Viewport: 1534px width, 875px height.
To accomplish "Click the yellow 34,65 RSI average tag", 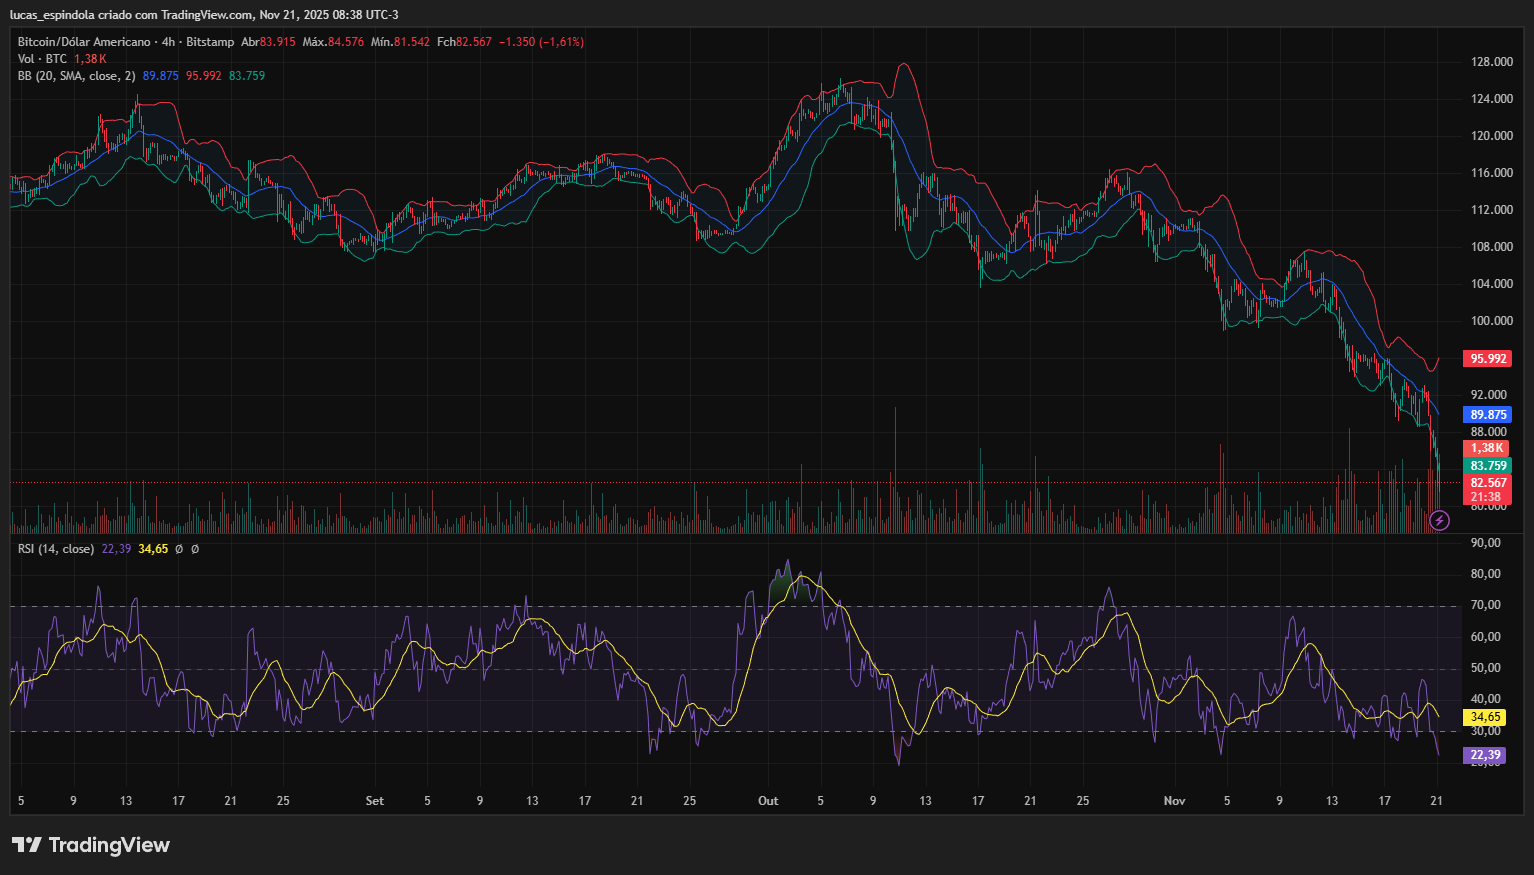I will (1485, 717).
